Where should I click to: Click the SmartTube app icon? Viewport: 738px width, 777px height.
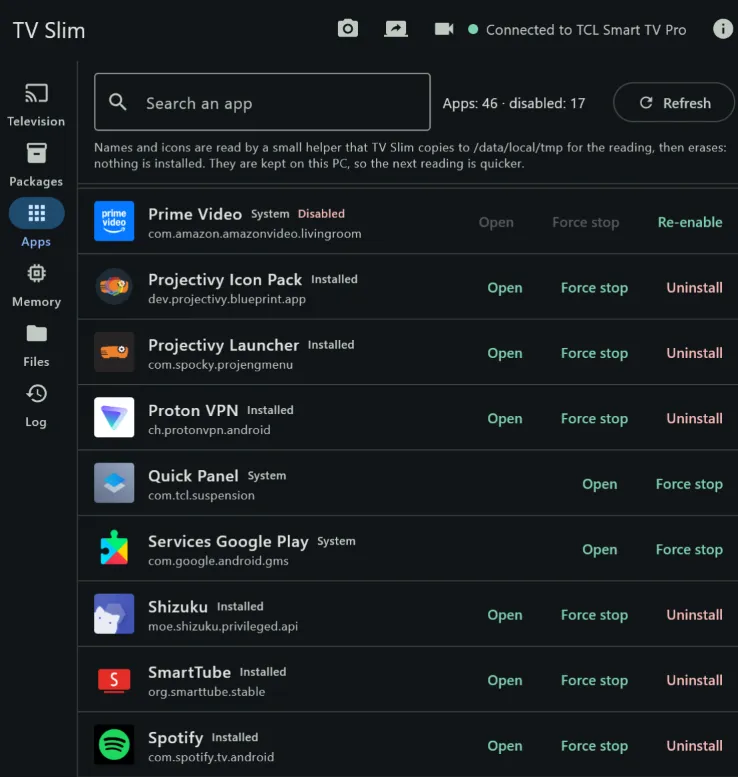114,679
